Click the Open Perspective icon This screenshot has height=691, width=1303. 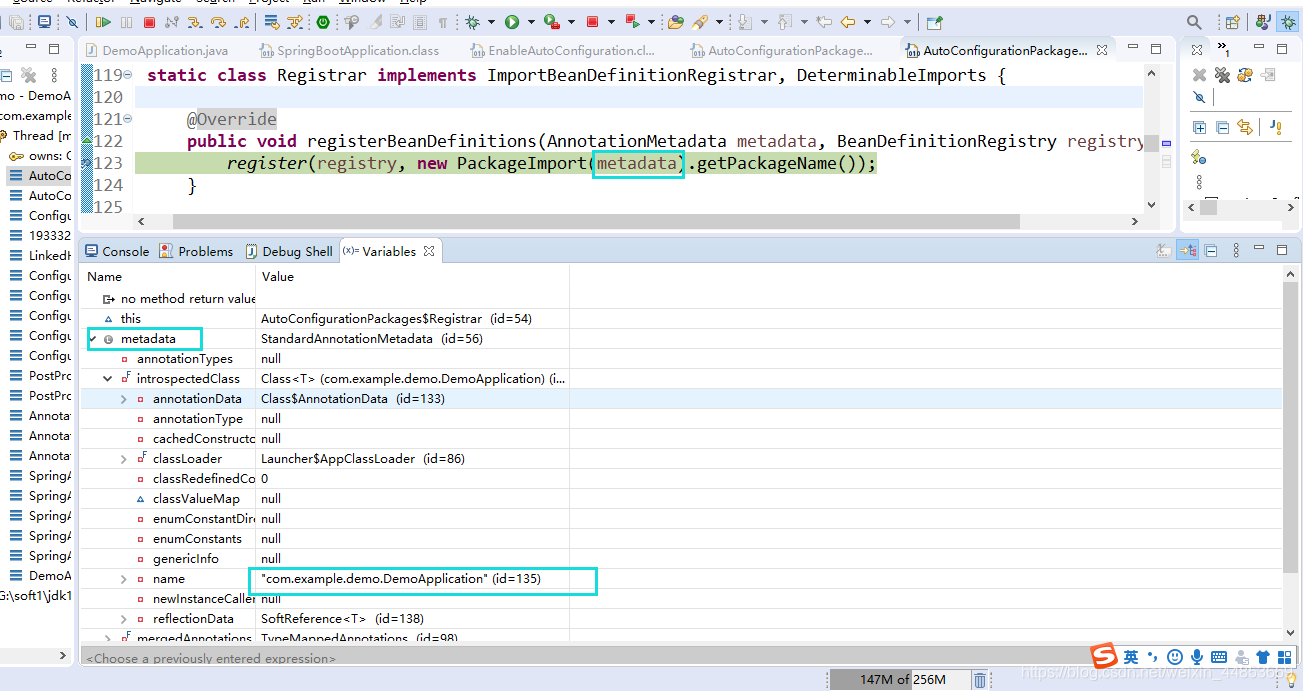click(x=1233, y=22)
